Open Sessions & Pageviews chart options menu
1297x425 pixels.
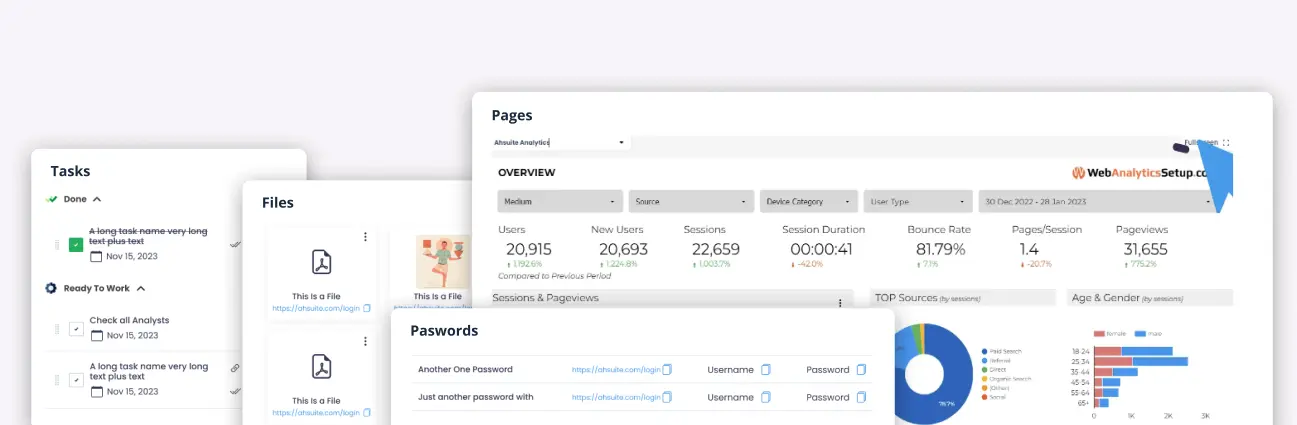840,302
